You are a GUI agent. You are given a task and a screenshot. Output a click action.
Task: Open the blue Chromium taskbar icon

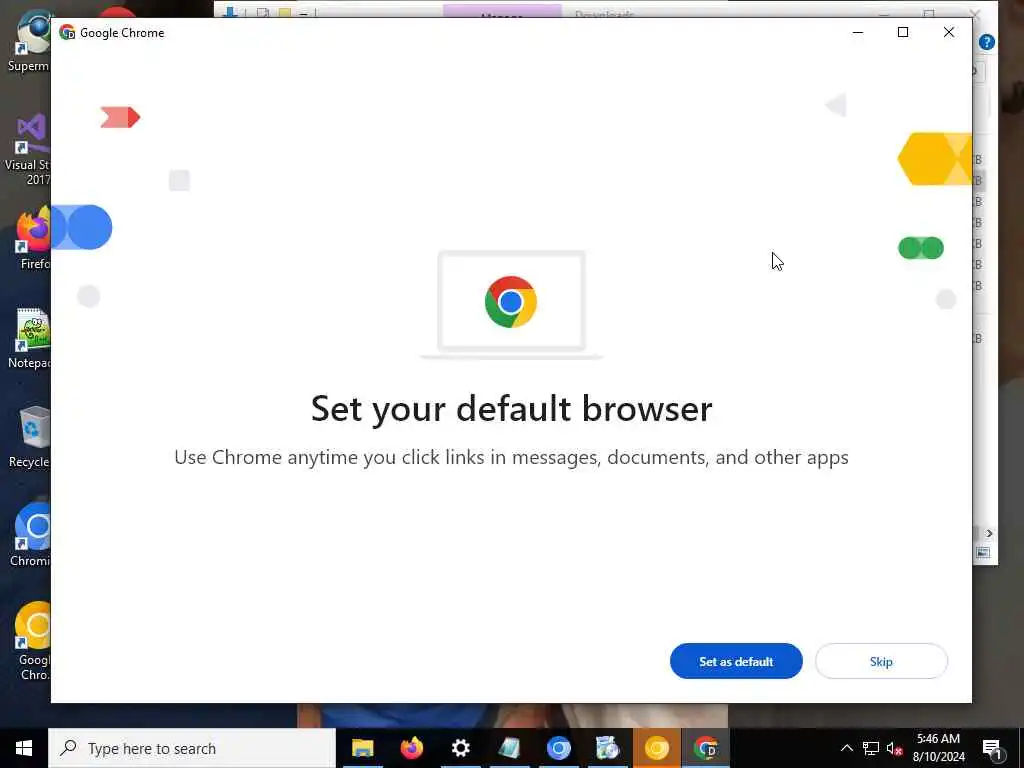(558, 748)
